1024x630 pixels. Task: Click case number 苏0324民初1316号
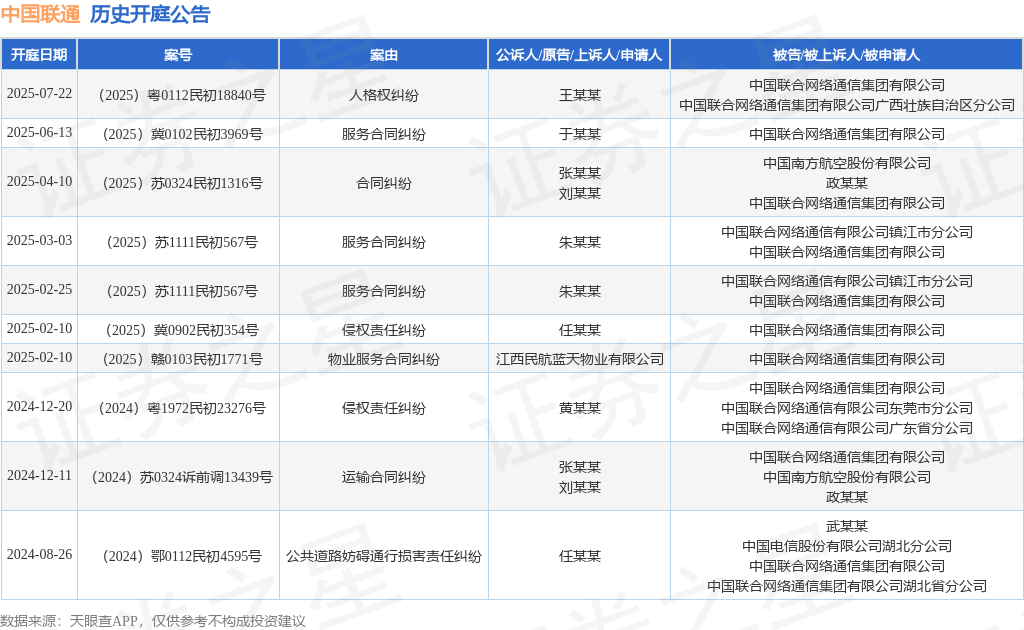[x=182, y=183]
